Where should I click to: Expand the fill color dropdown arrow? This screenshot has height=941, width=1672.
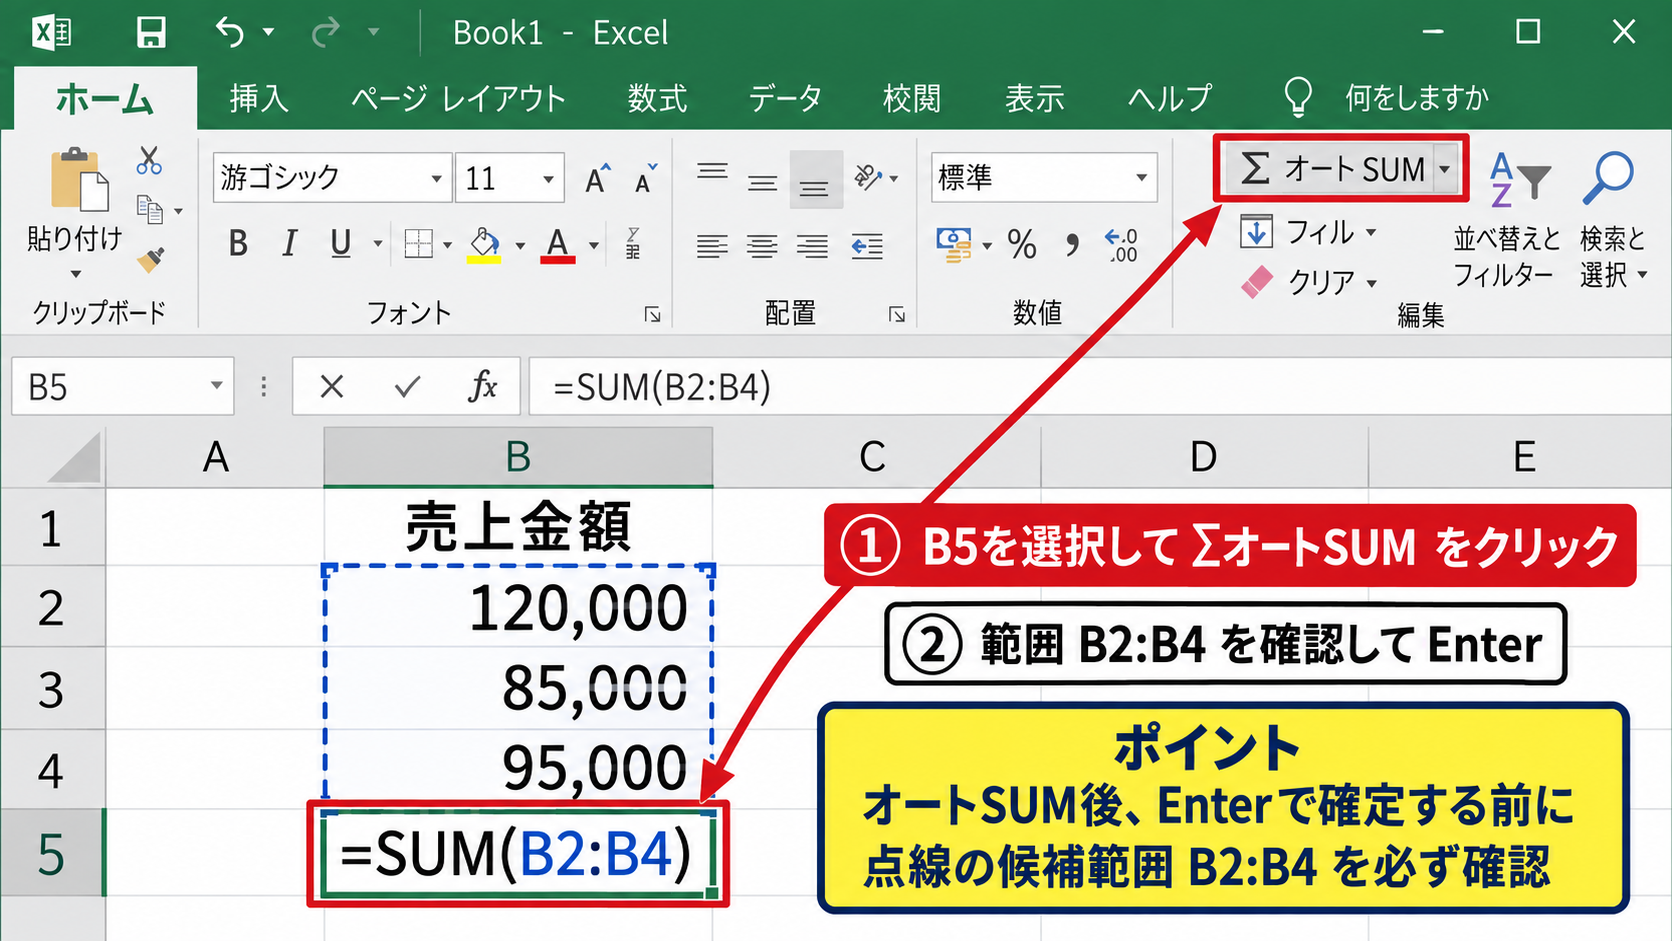520,244
